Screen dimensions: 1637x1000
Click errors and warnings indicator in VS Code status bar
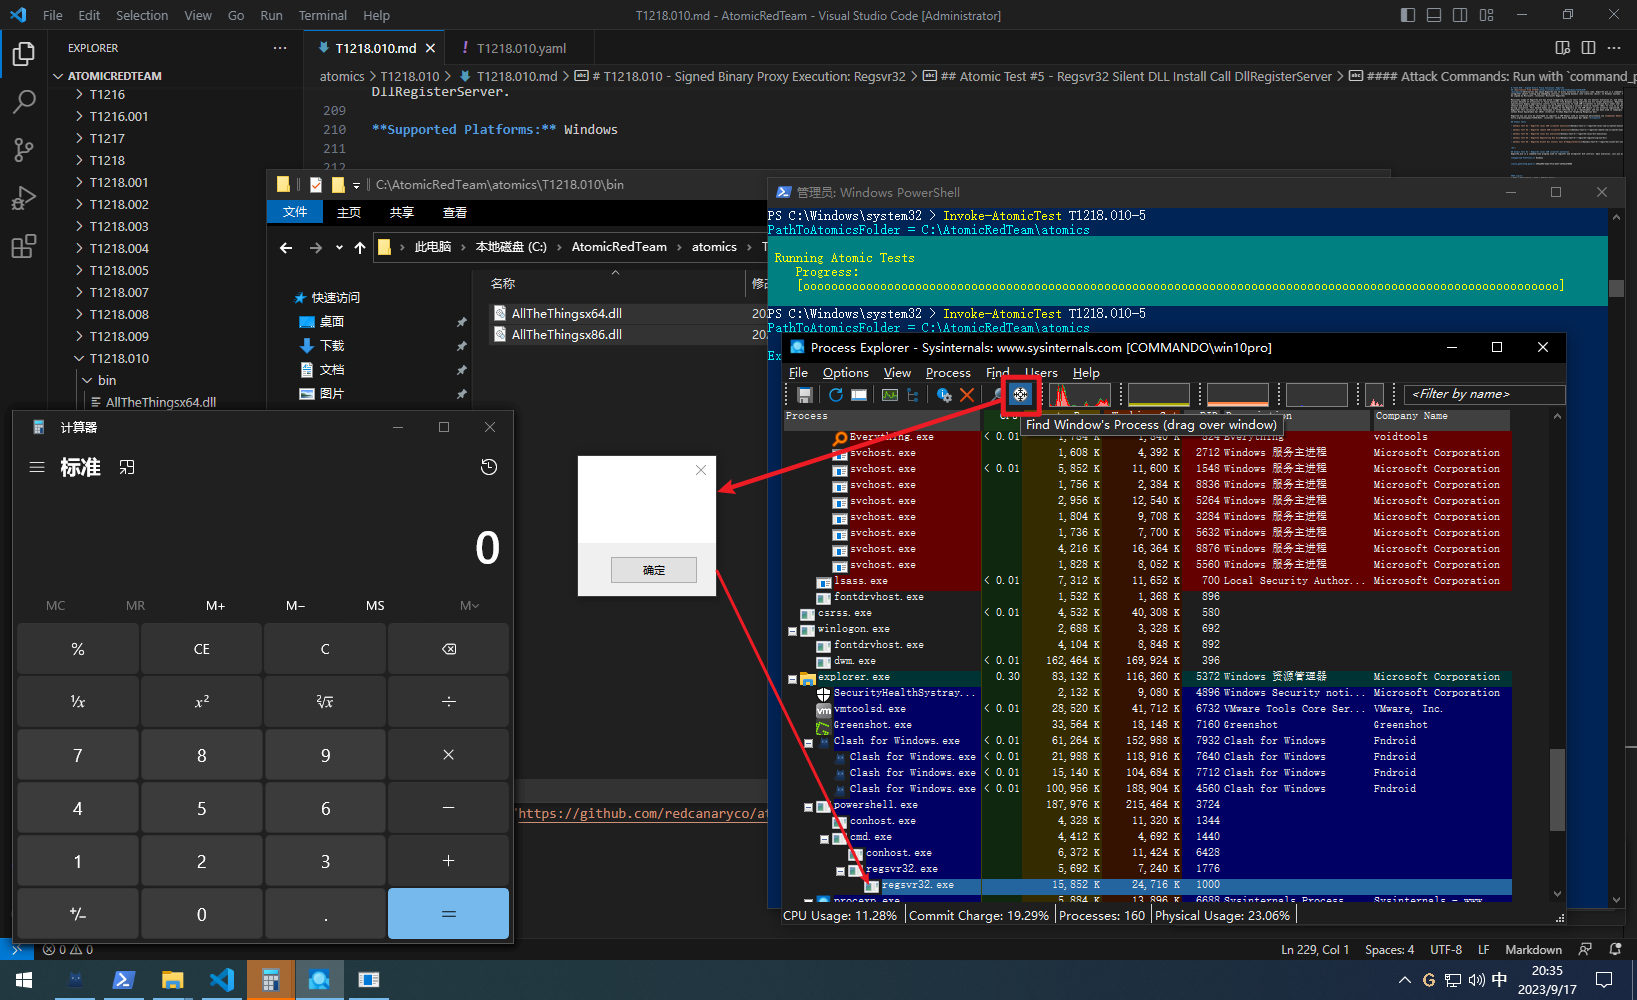tap(68, 950)
